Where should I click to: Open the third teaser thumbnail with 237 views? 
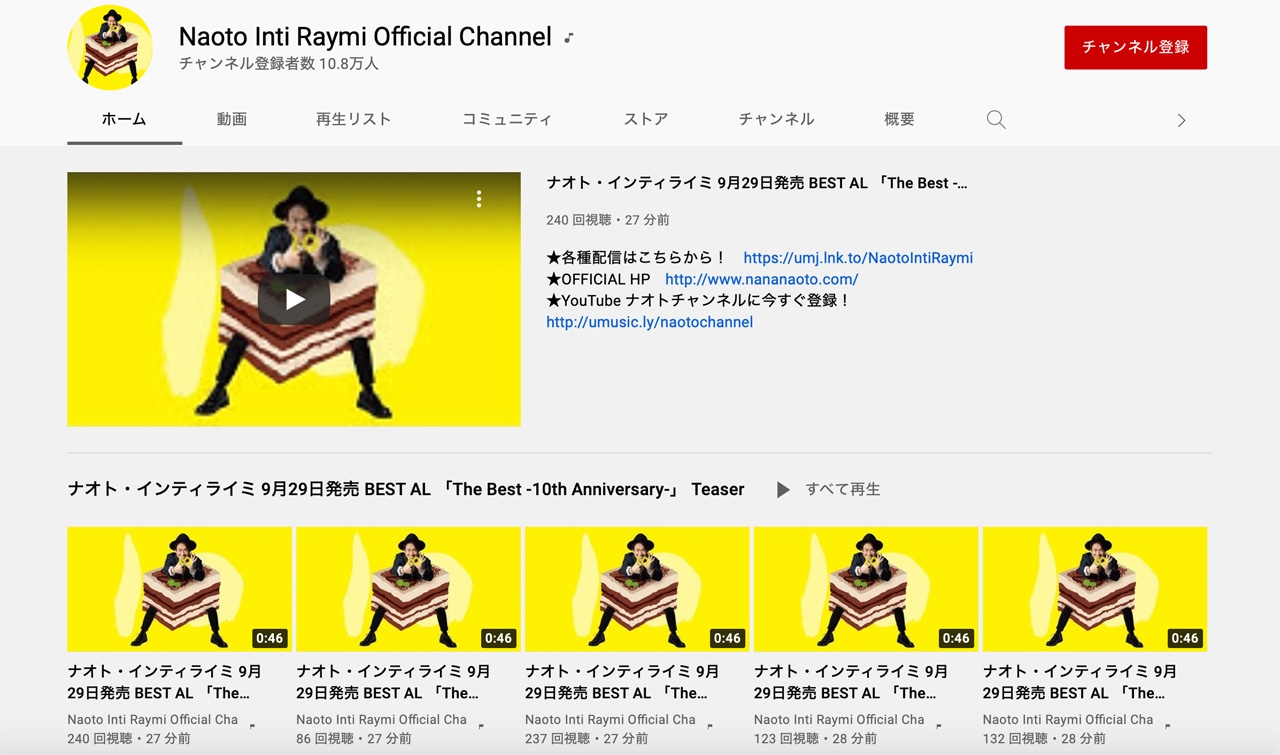coord(637,589)
